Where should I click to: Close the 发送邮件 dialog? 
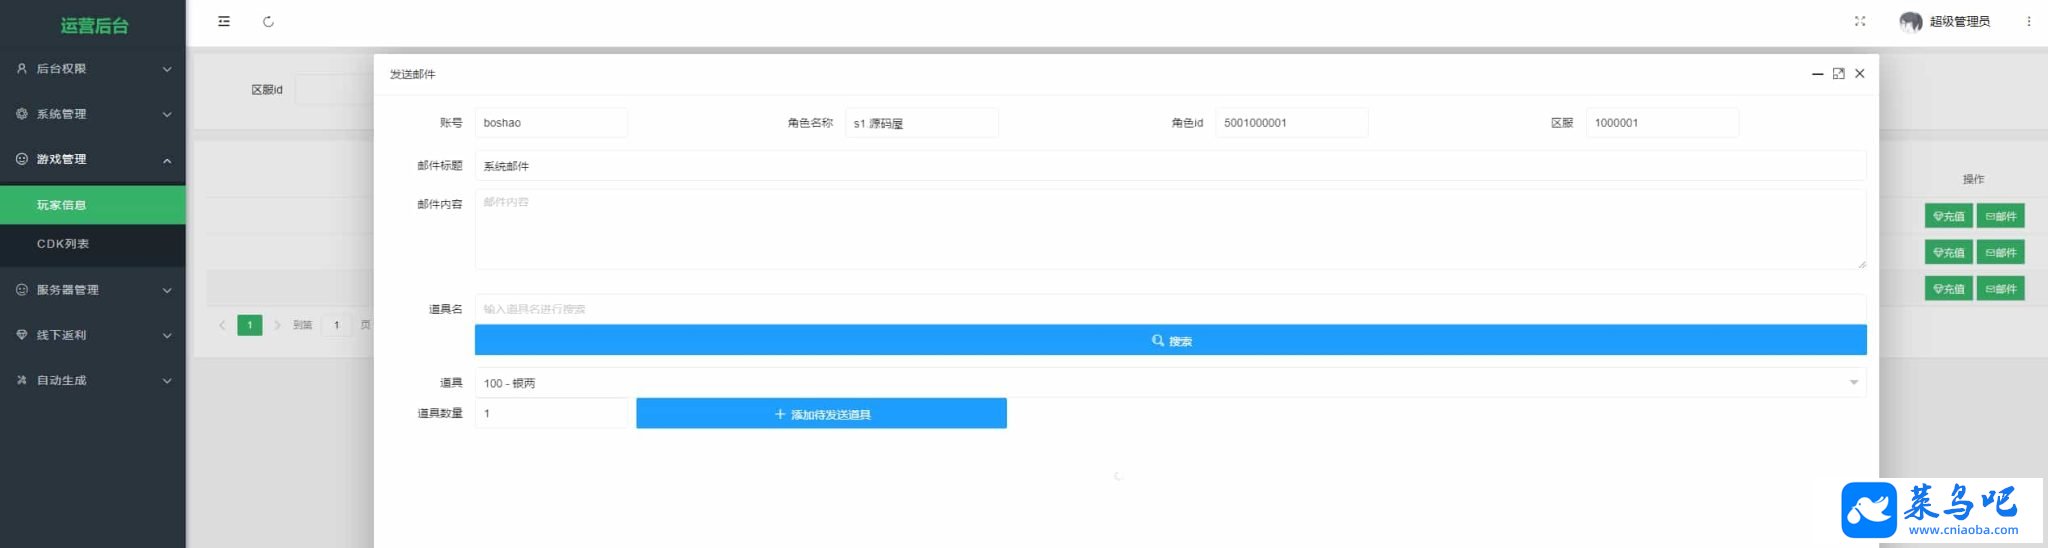pos(1860,74)
